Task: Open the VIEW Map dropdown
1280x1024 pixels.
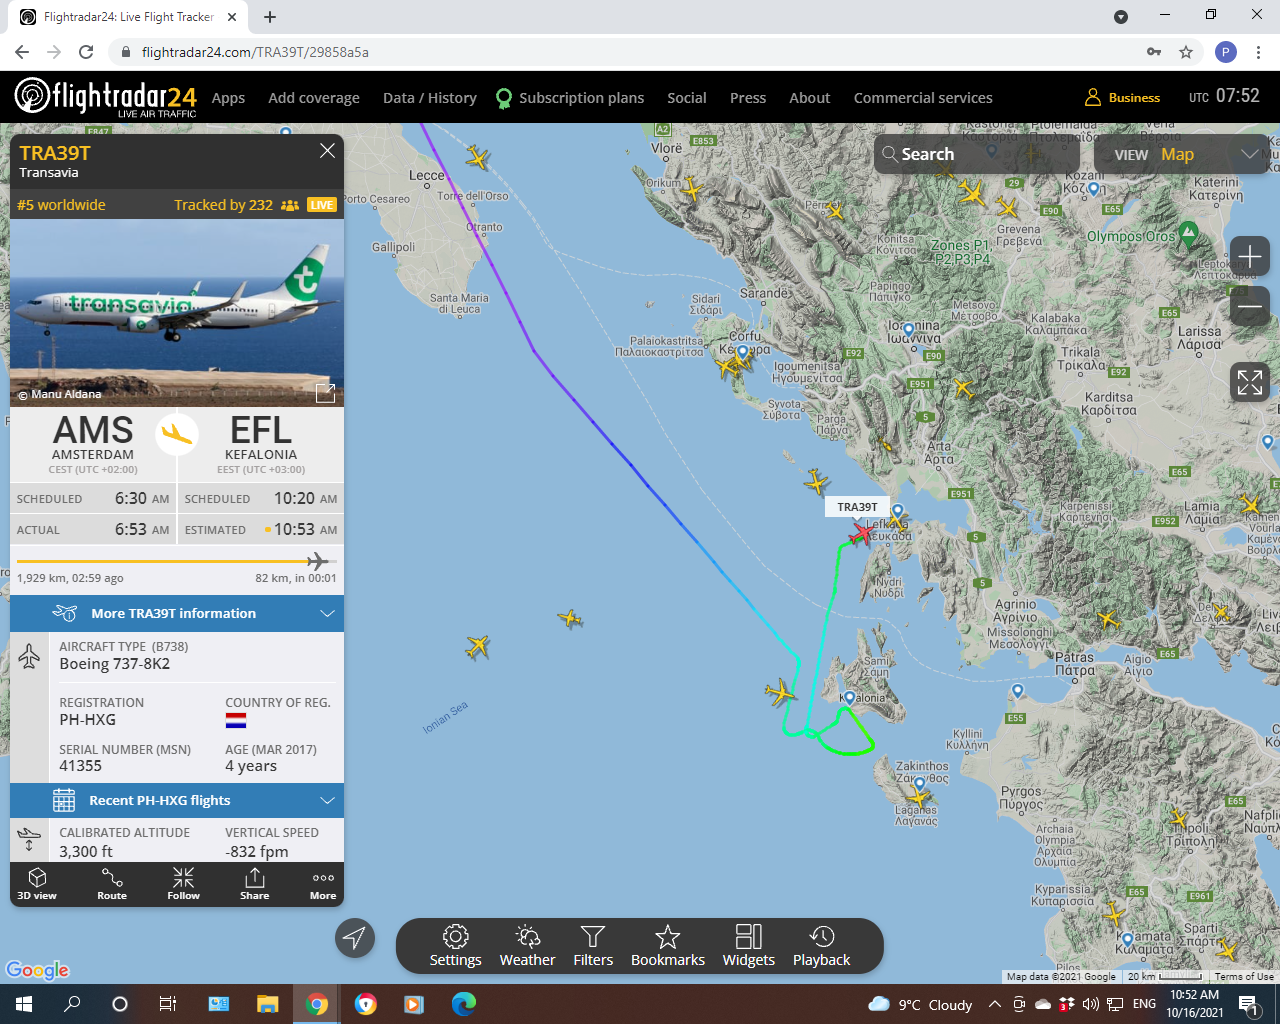Action: pyautogui.click(x=1185, y=154)
